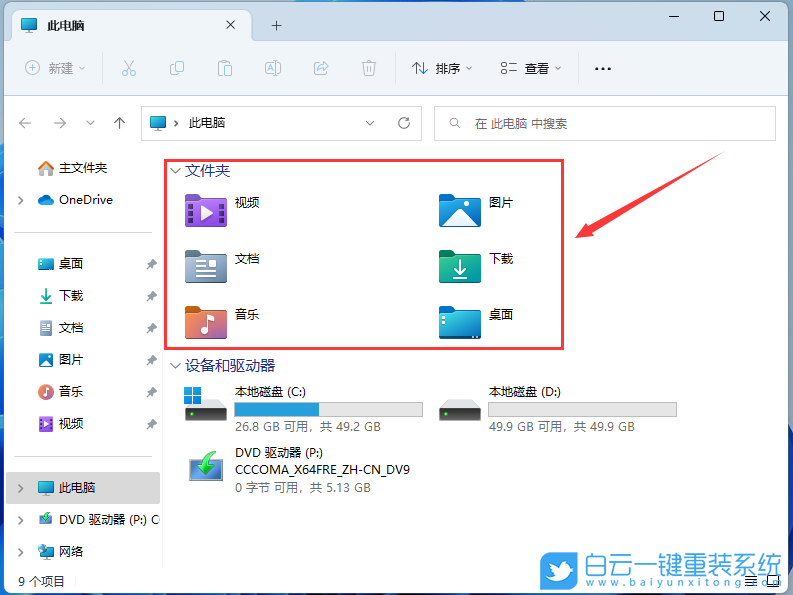This screenshot has width=793, height=595.
Task: Select the 下载 folder in main pane
Action: (x=476, y=266)
